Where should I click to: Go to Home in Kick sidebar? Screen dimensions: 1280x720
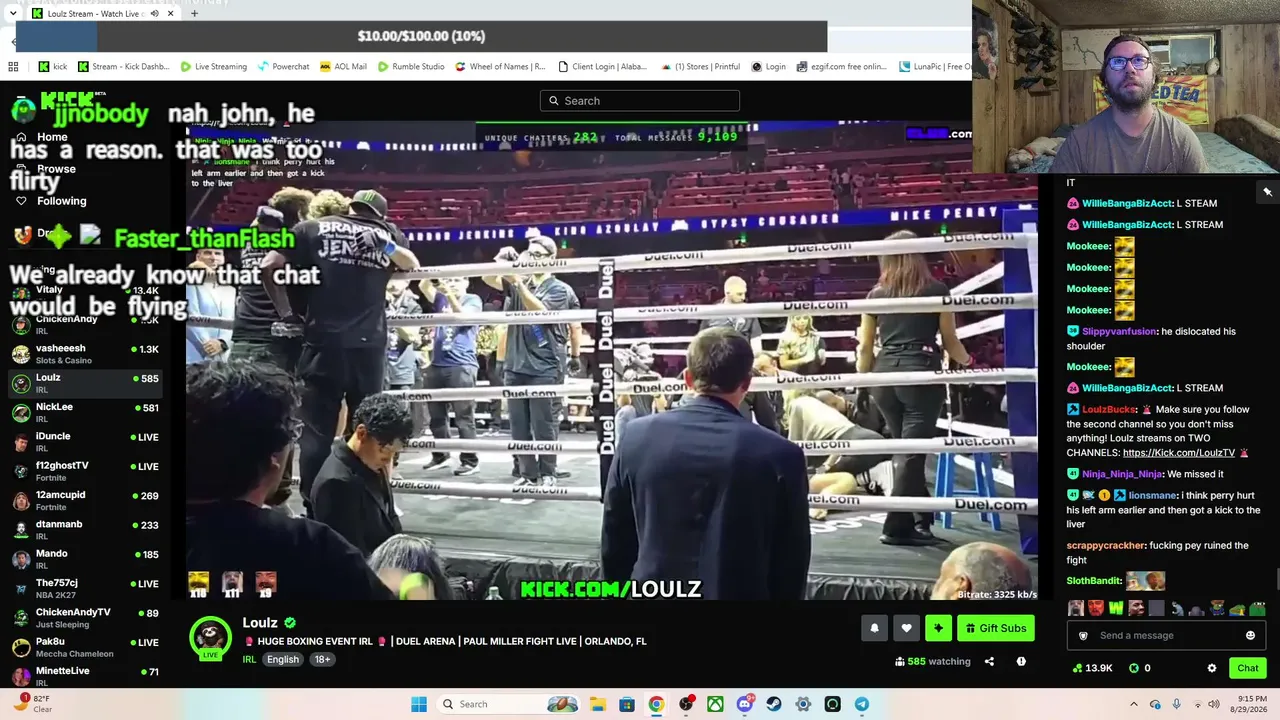coord(42,137)
